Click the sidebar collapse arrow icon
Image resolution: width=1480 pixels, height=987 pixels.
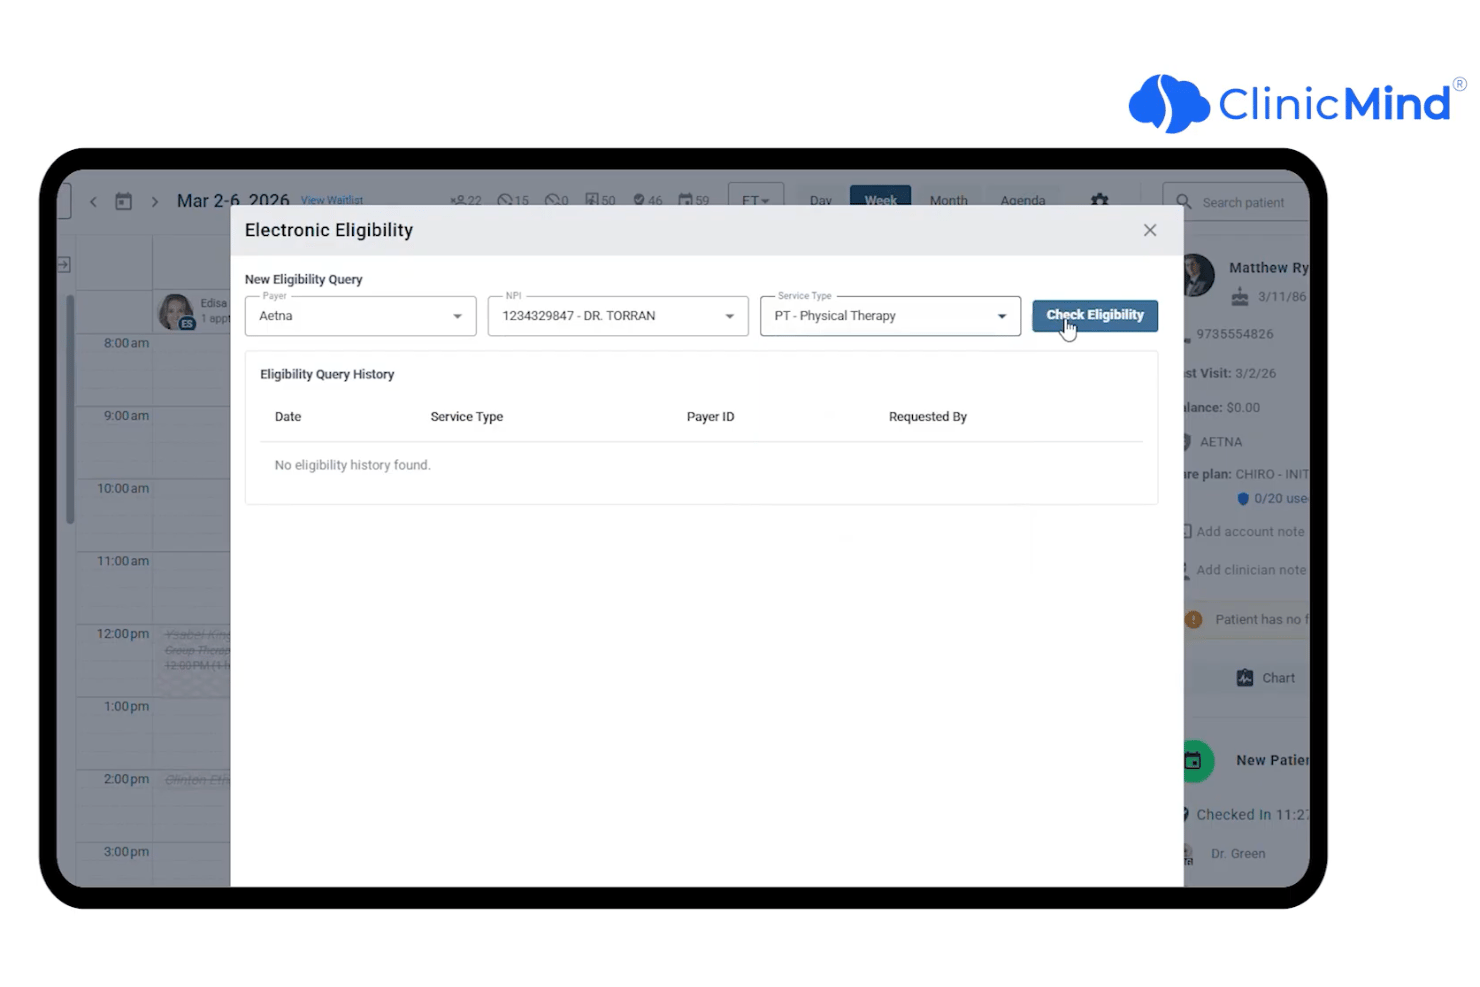coord(64,264)
